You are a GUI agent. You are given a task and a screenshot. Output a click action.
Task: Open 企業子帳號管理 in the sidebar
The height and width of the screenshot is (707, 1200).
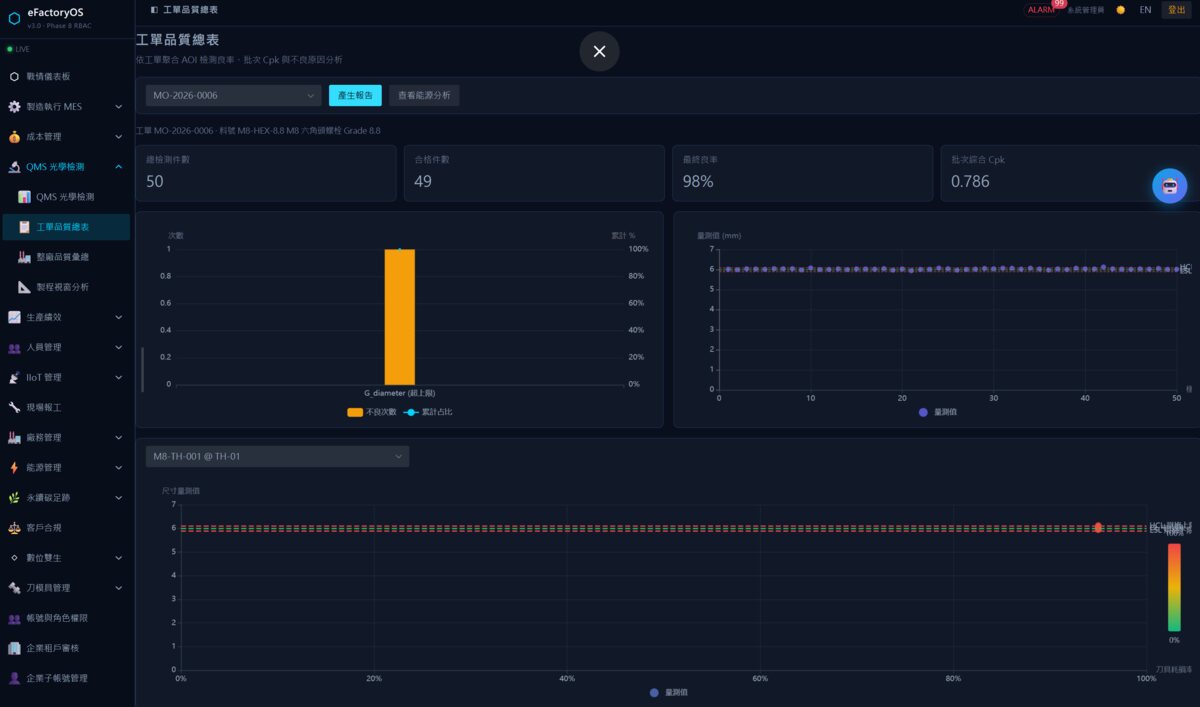[66, 678]
